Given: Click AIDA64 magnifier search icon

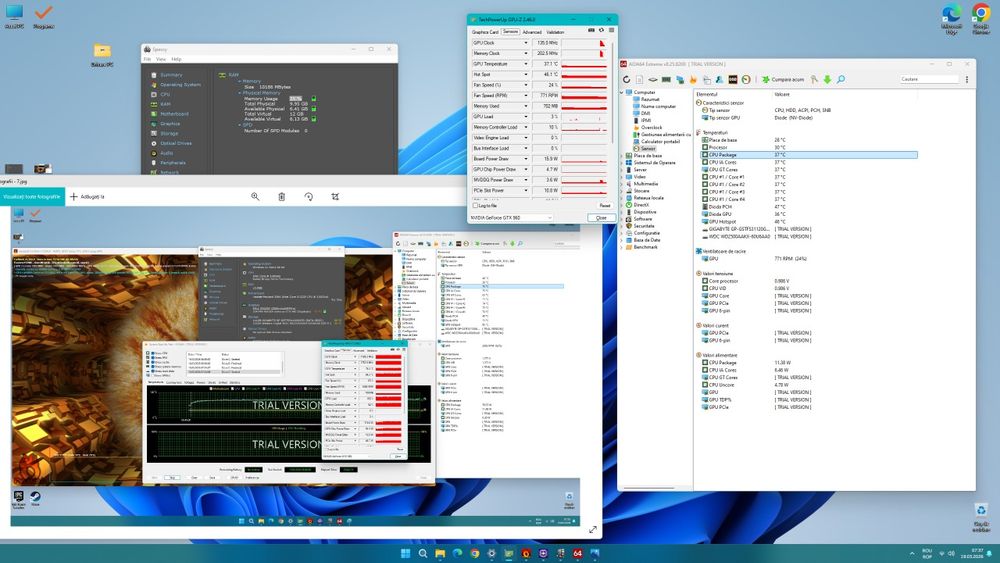Looking at the screenshot, I should tap(841, 80).
